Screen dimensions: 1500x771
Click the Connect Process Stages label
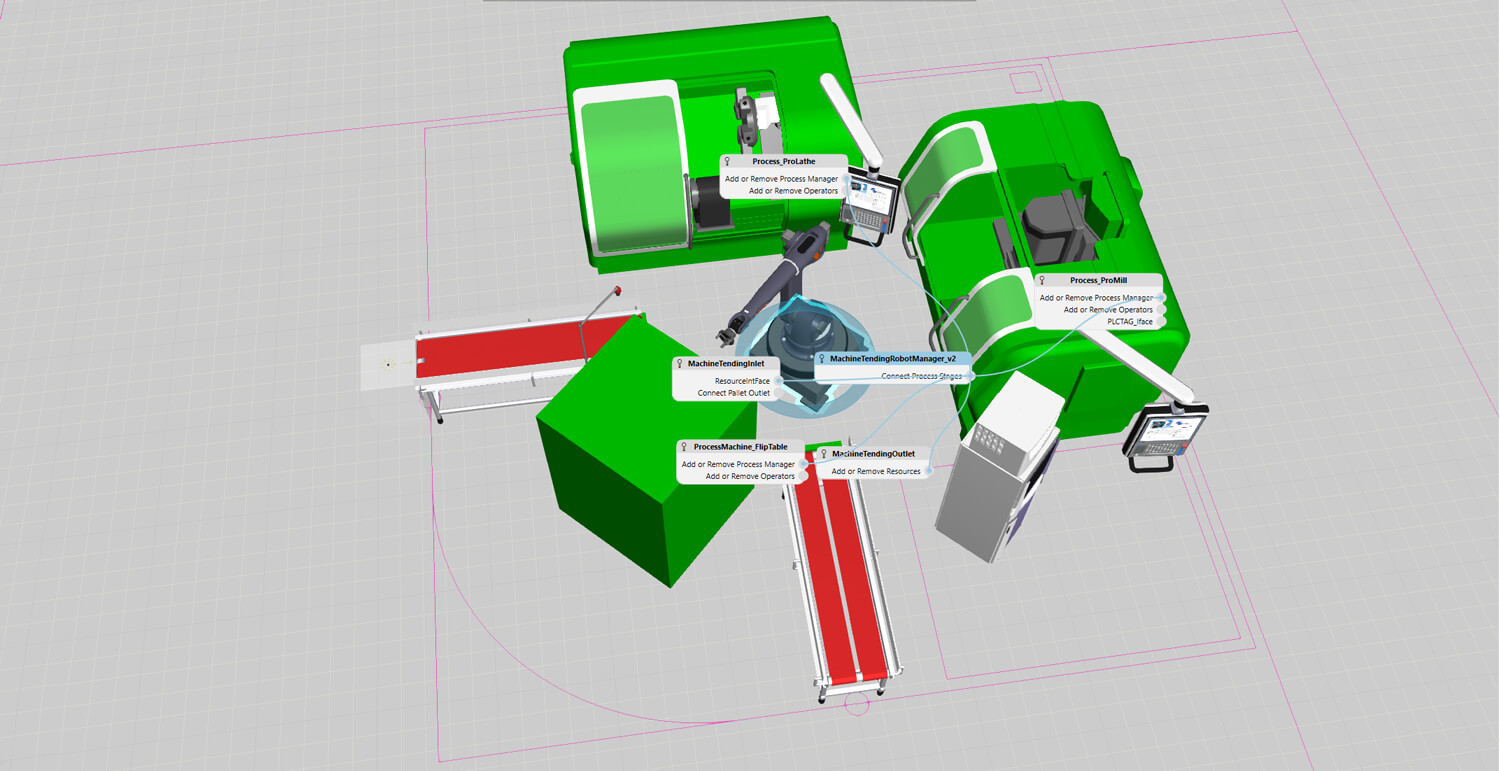coord(920,376)
